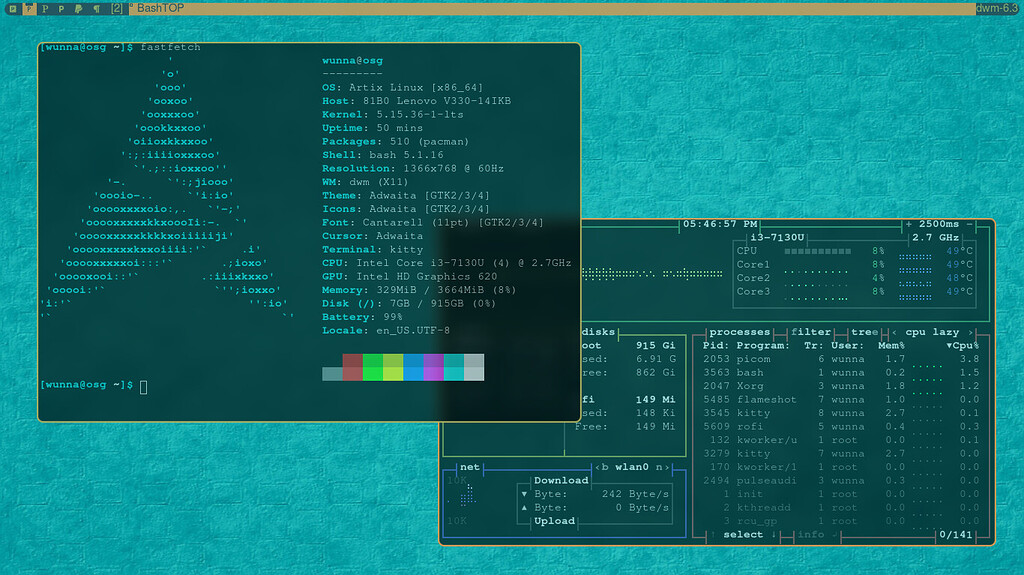Click the BashTOP window title in bar
Viewport: 1024px width, 575px height.
click(x=164, y=8)
